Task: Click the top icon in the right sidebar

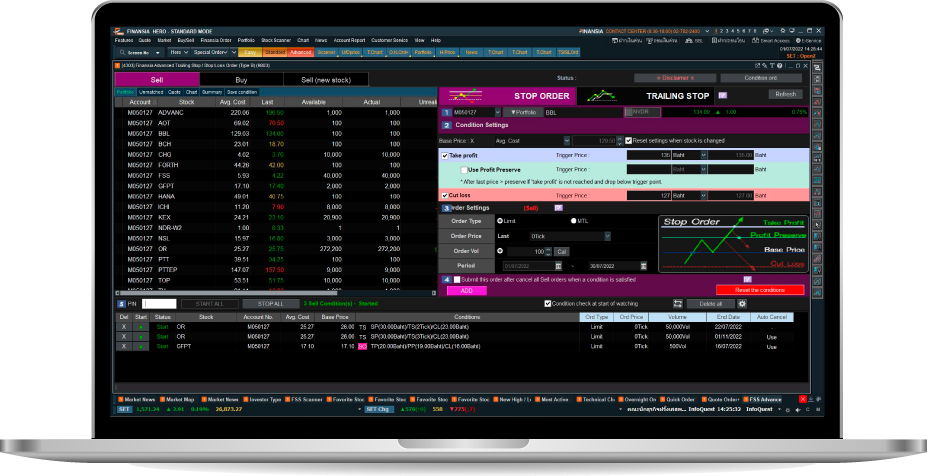Action: point(818,68)
